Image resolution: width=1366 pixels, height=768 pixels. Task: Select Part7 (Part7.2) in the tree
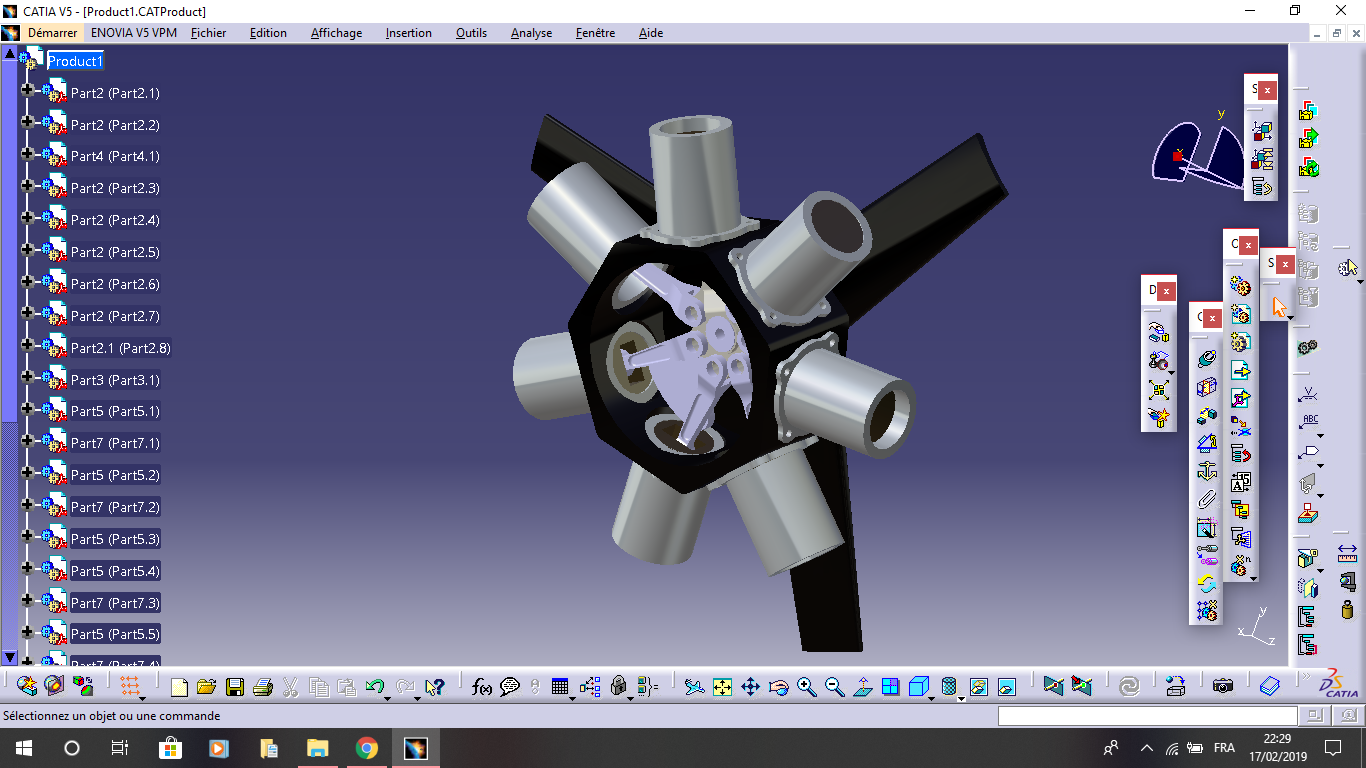coord(115,507)
